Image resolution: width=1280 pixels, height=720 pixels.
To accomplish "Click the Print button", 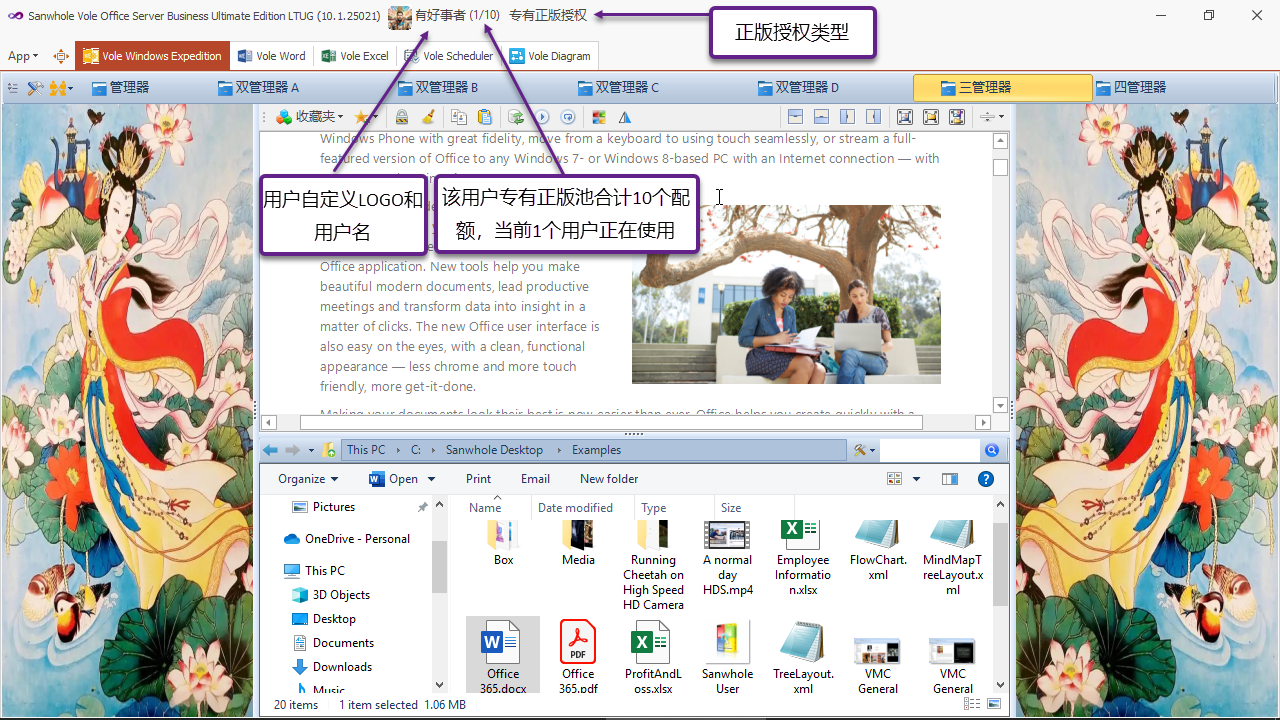I will (479, 479).
